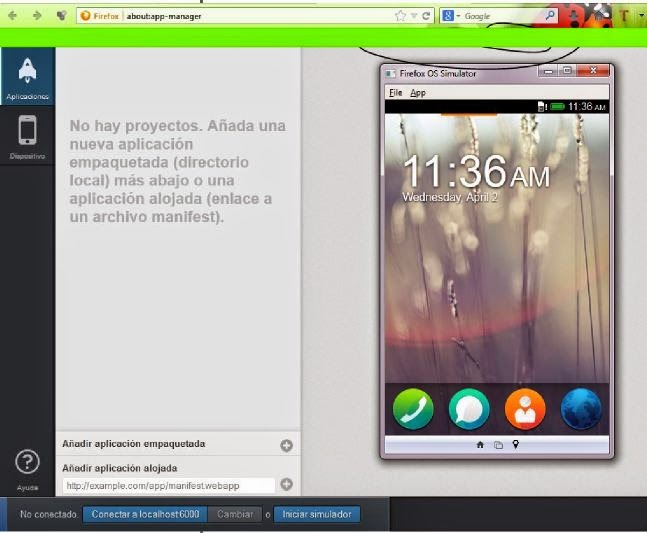This screenshot has width=647, height=533.
Task: Click the simulator home button icon
Action: coord(480,445)
